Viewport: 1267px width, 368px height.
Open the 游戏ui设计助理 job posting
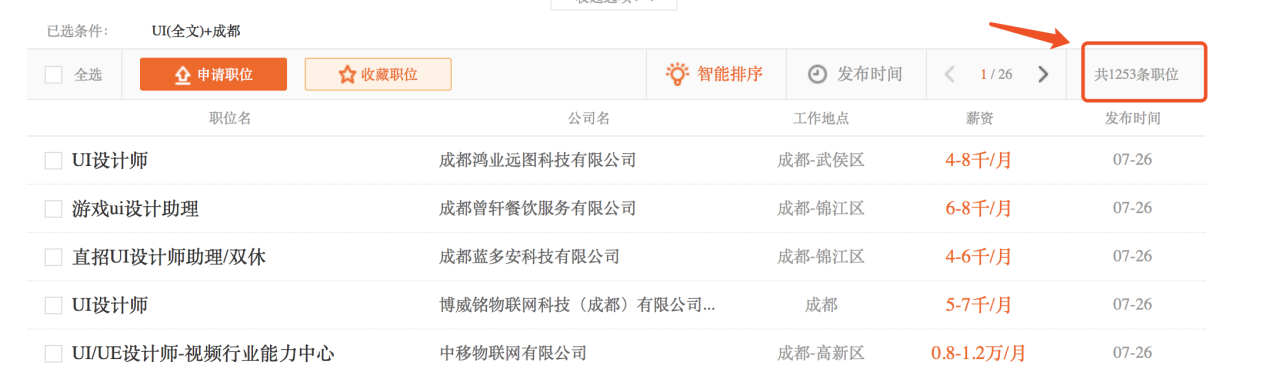pos(135,209)
